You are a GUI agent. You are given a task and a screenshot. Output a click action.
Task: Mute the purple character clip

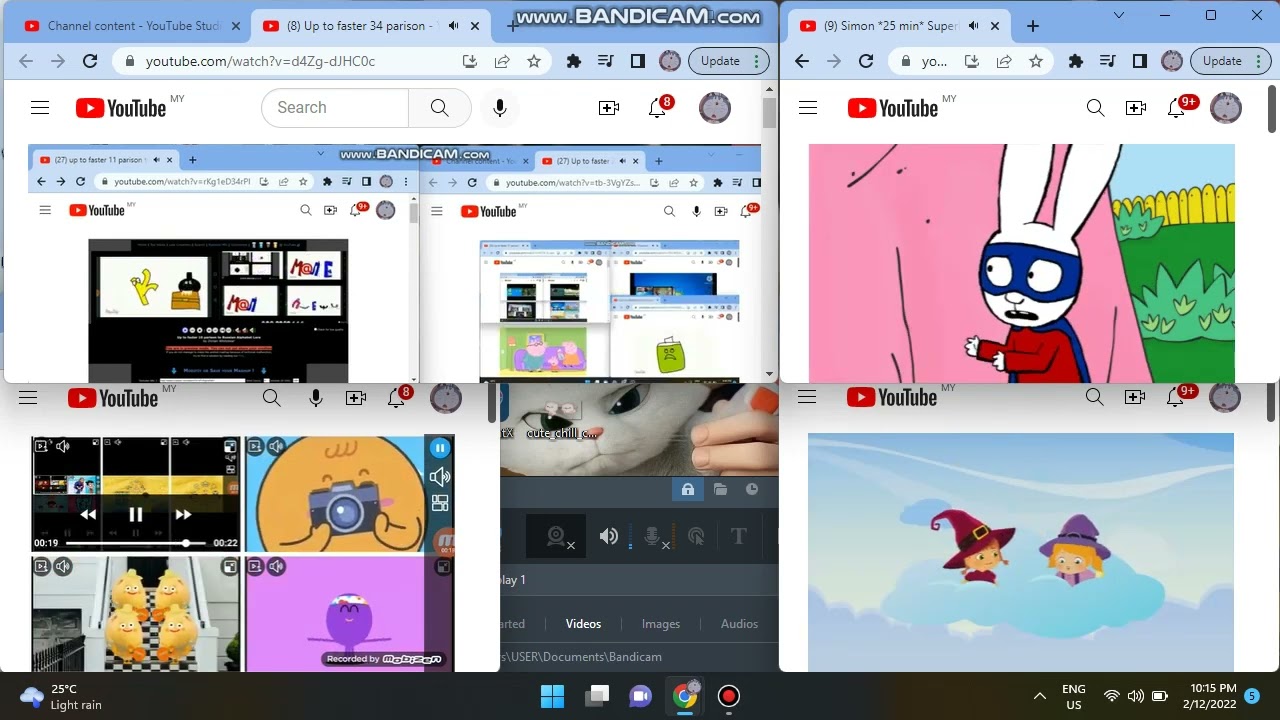(x=277, y=567)
